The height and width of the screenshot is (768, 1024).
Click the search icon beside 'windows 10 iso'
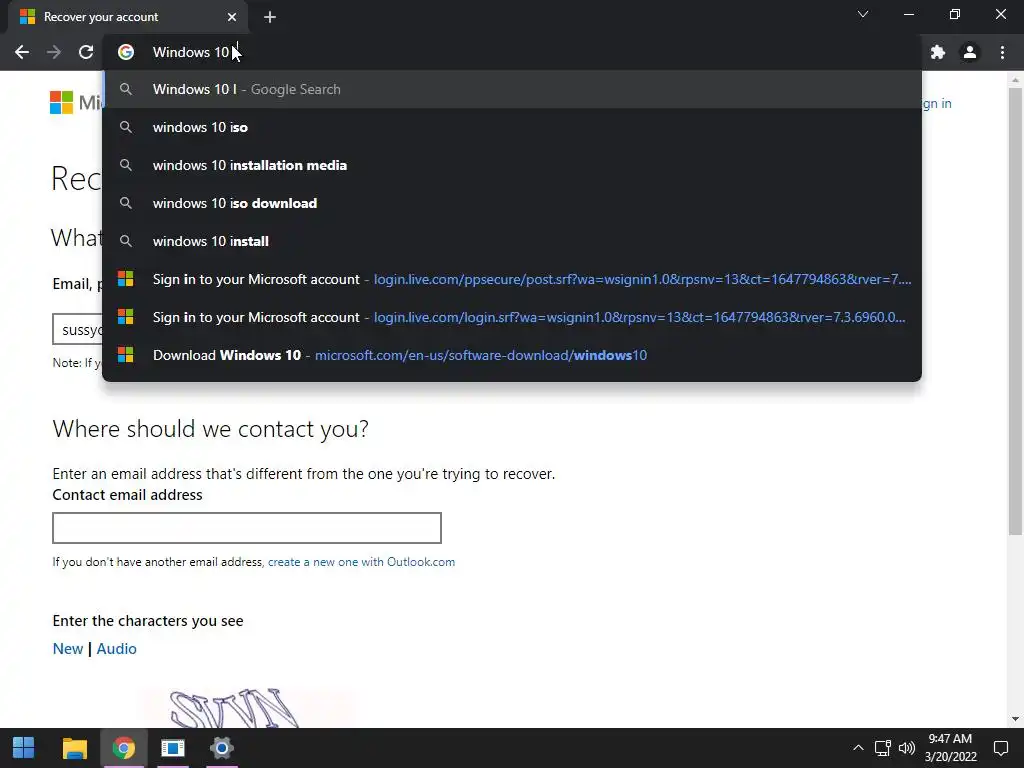tap(126, 127)
